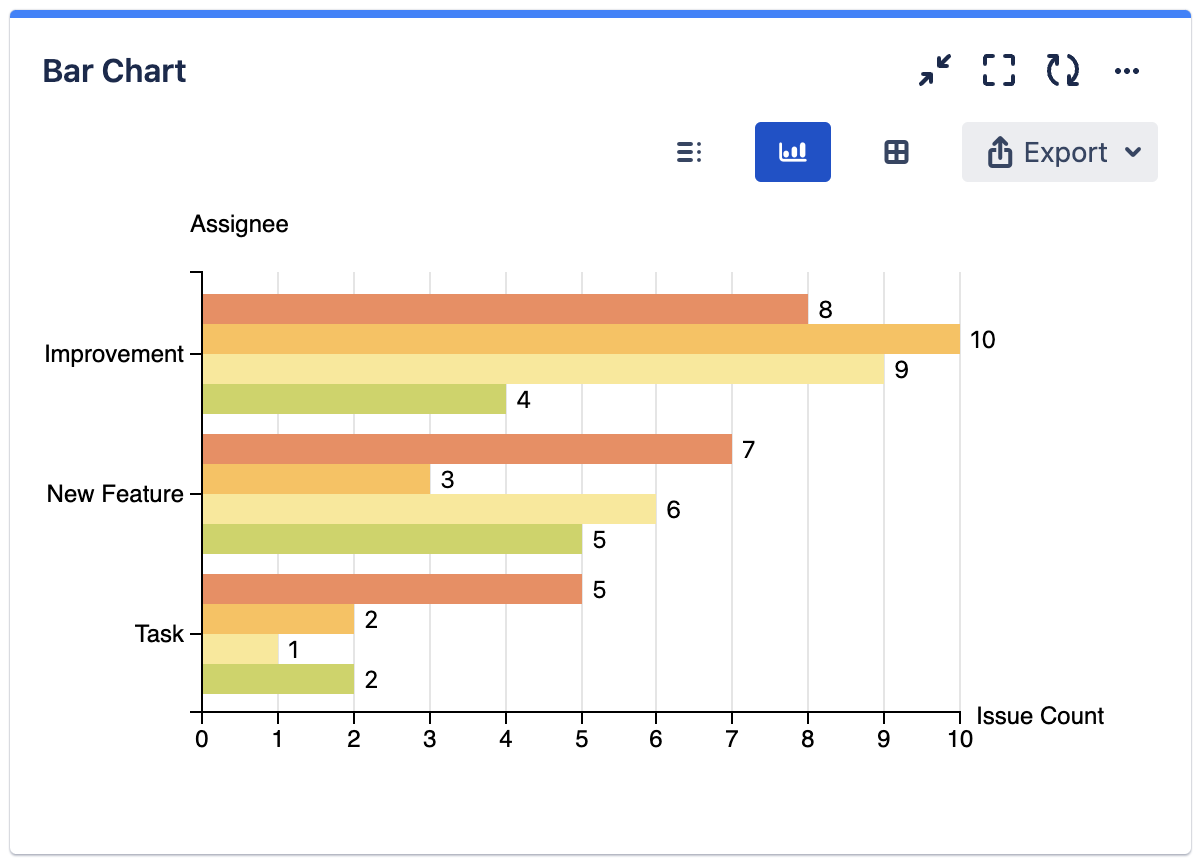Select the Bar Chart title
Screen dimensions: 1201x864
(x=113, y=70)
